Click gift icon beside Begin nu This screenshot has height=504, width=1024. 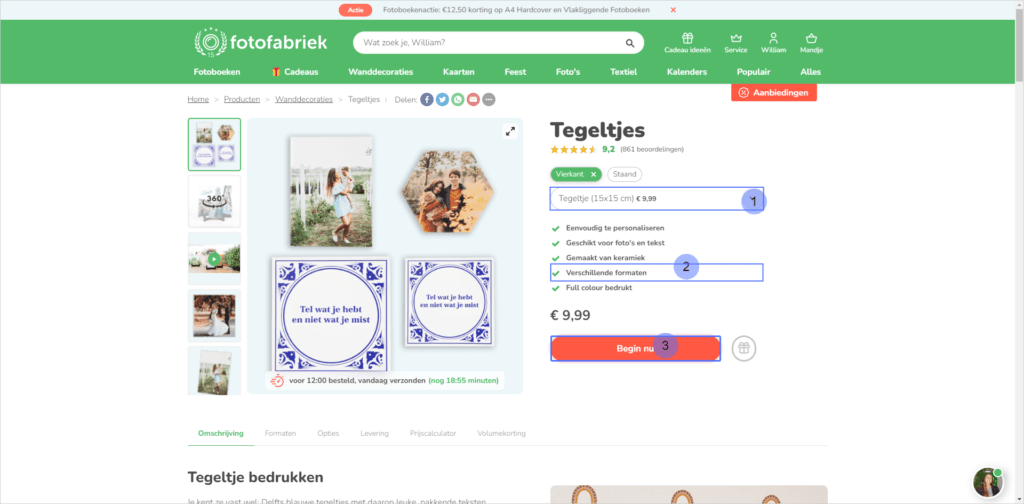coord(744,349)
